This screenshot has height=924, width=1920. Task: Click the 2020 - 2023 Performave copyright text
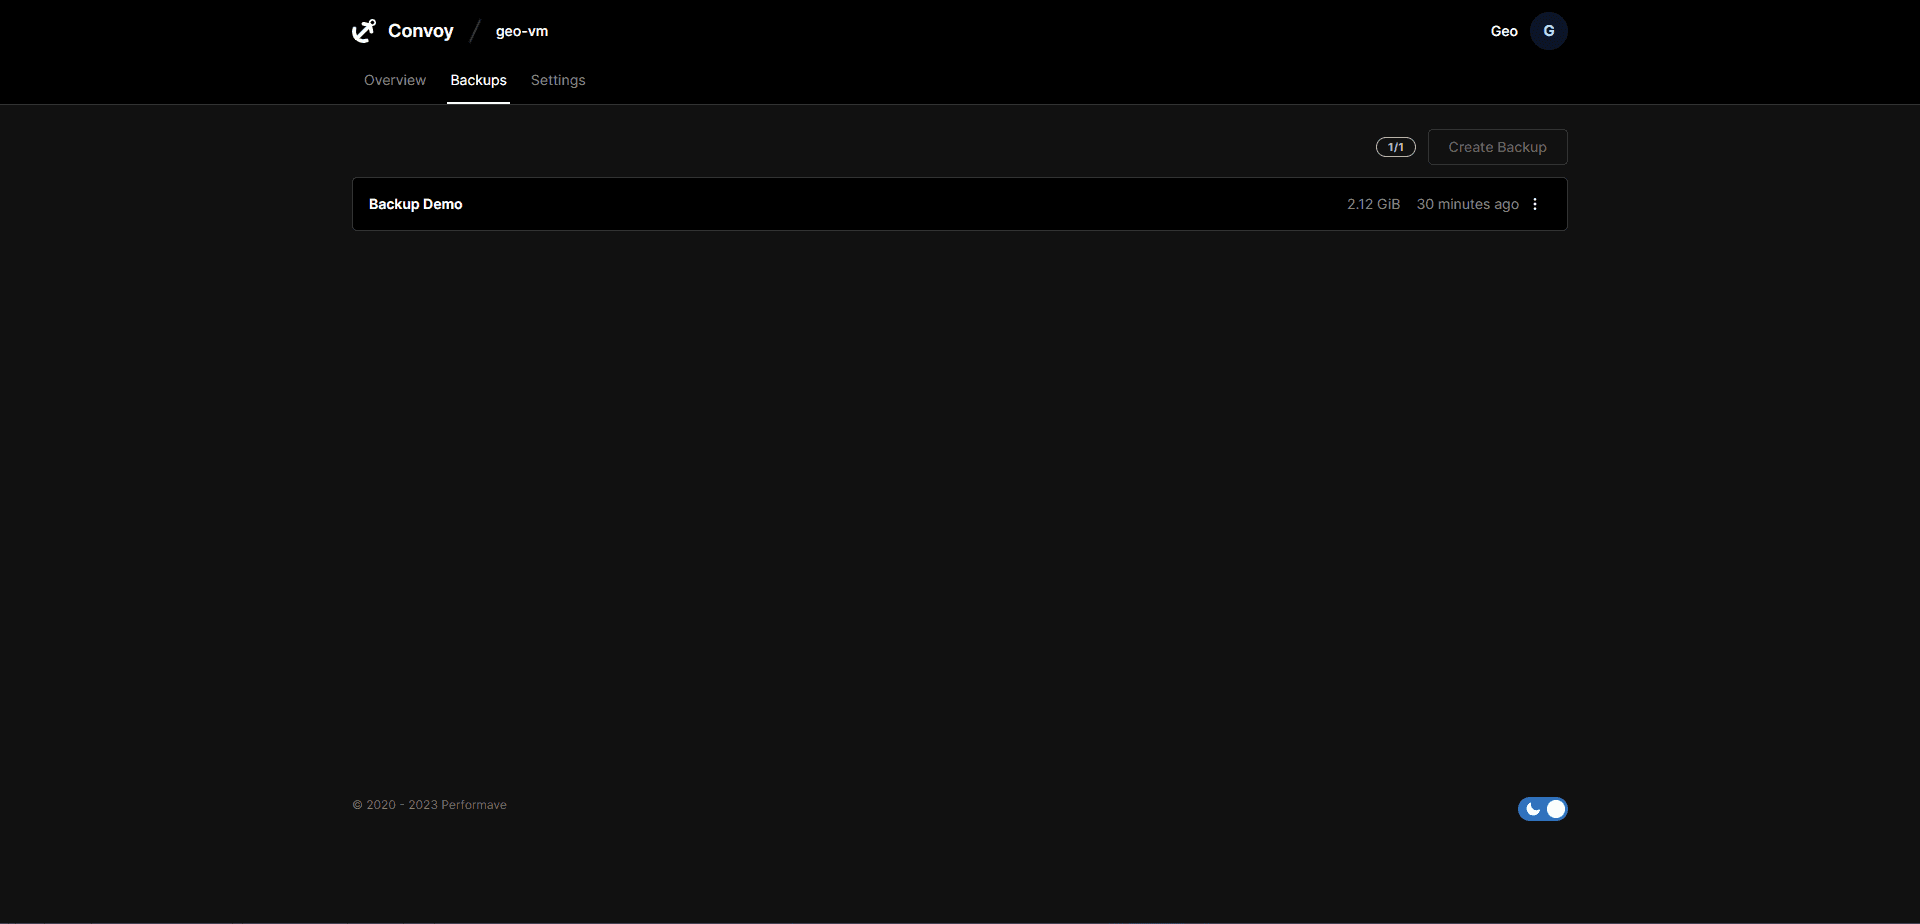(x=430, y=805)
